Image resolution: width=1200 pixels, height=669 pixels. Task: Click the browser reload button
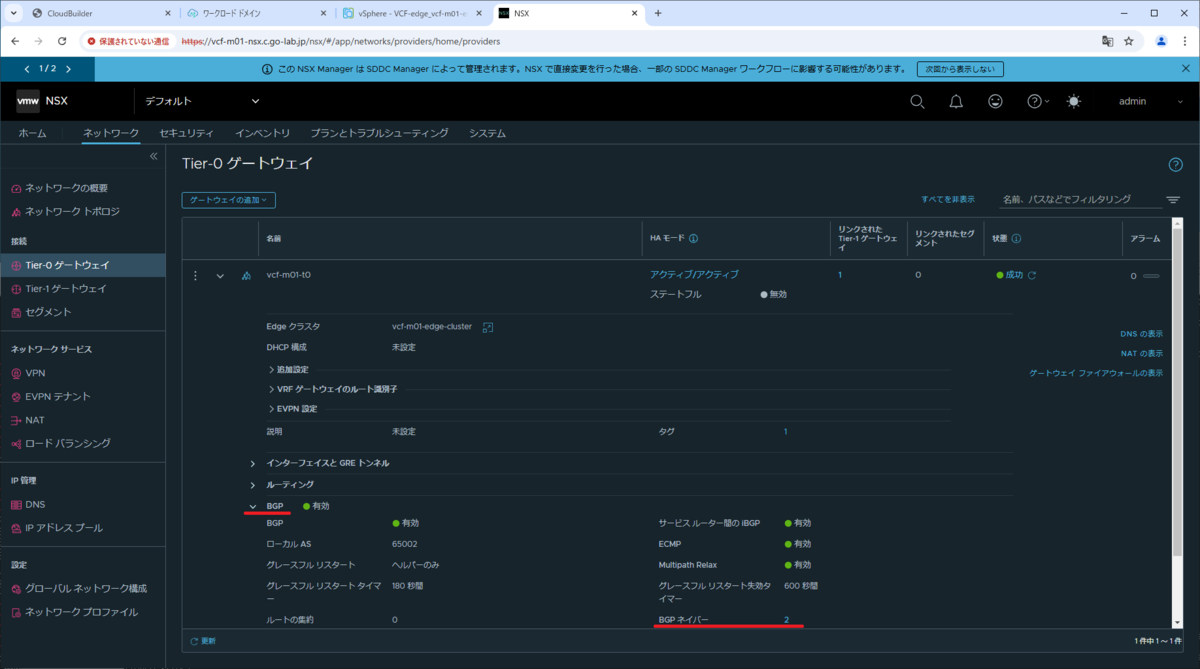pyautogui.click(x=62, y=41)
